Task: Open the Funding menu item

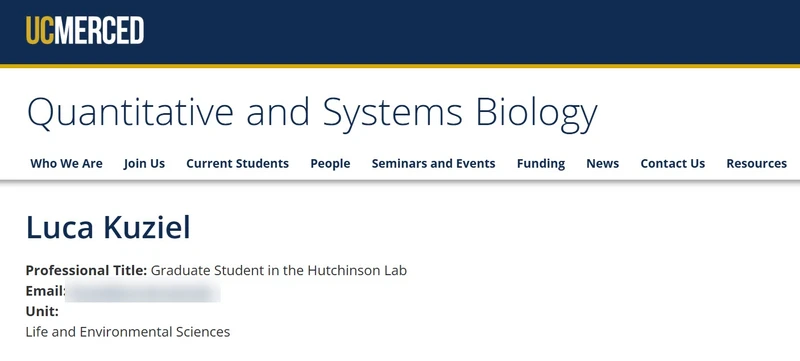Action: (x=541, y=164)
